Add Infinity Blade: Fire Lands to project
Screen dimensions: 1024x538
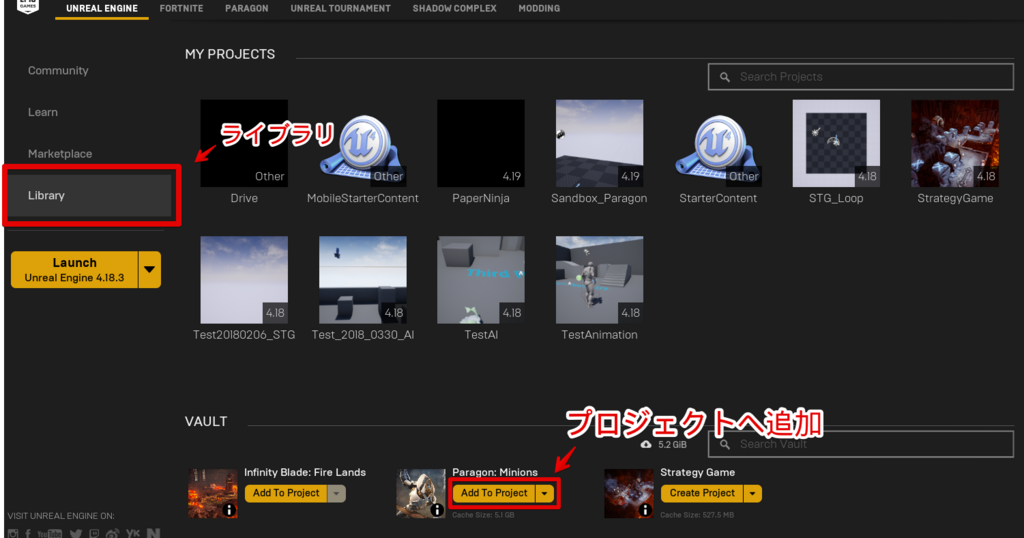(x=286, y=494)
